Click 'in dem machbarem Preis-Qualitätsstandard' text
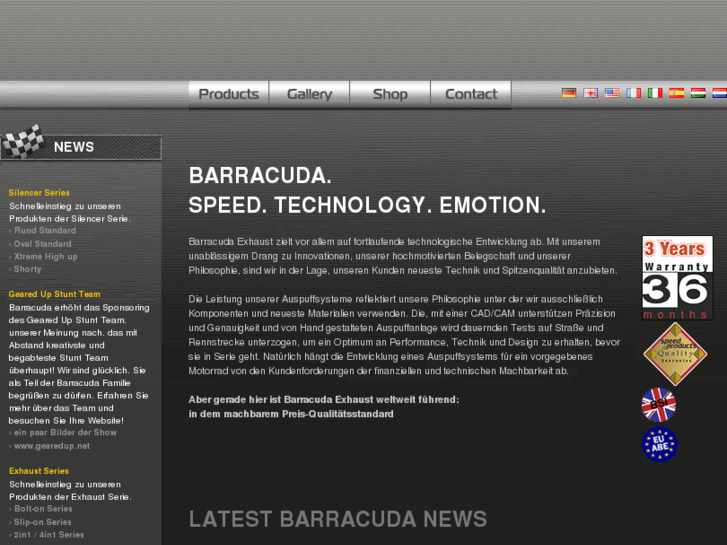727x545 pixels. pyautogui.click(x=291, y=414)
